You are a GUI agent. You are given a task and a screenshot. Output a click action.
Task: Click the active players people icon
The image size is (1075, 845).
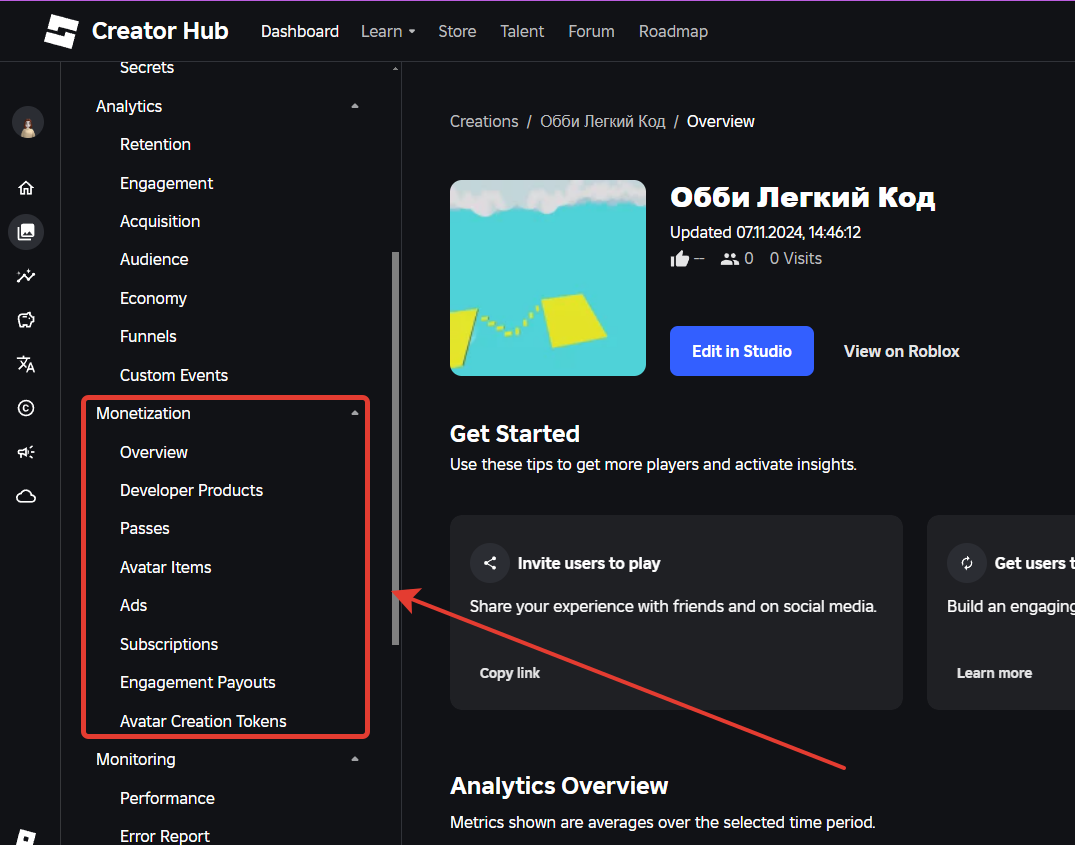(729, 259)
